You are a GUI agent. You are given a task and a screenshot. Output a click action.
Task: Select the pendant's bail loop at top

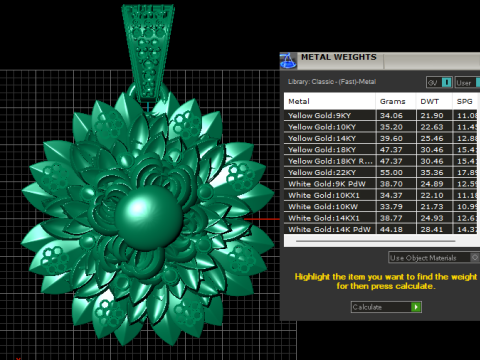148,52
